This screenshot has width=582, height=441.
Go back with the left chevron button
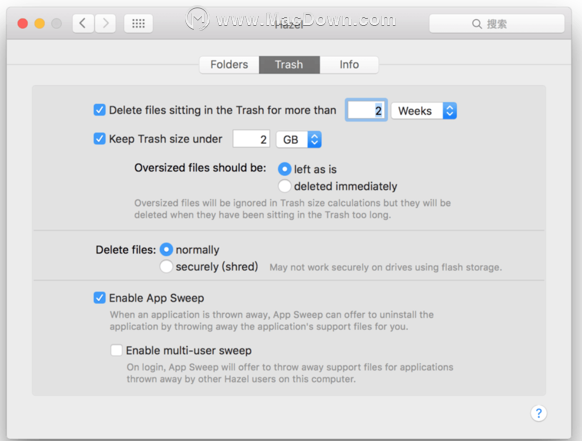(x=83, y=23)
